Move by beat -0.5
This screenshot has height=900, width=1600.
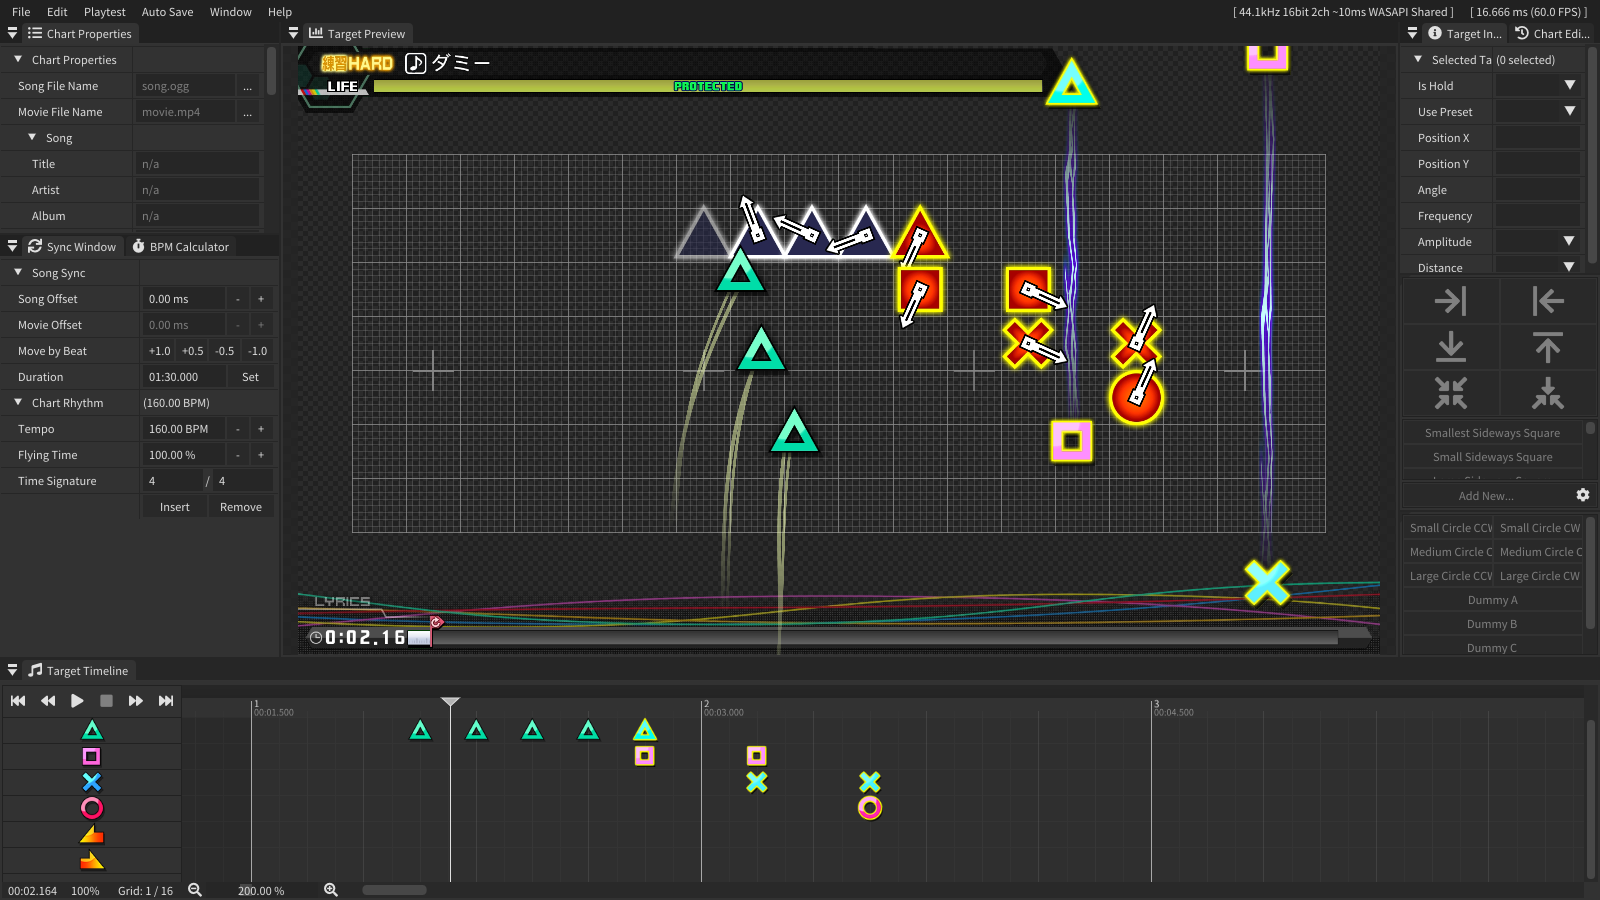coord(225,351)
